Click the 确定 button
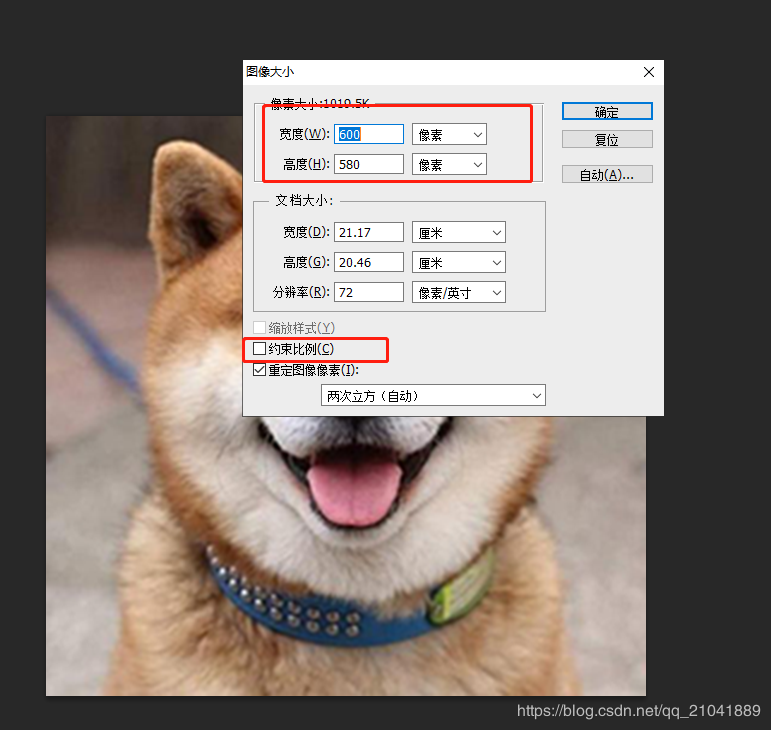This screenshot has height=730, width=771. pos(607,112)
